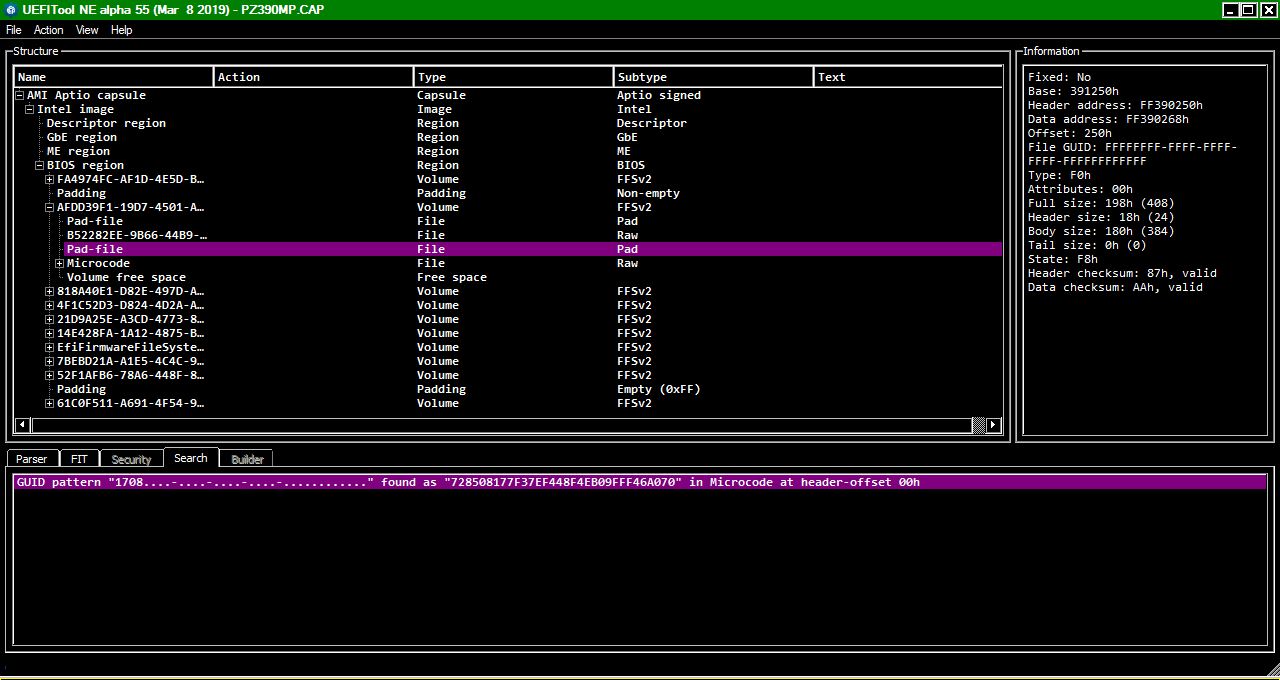Select the GbE region row
The image size is (1280, 680).
click(x=508, y=137)
